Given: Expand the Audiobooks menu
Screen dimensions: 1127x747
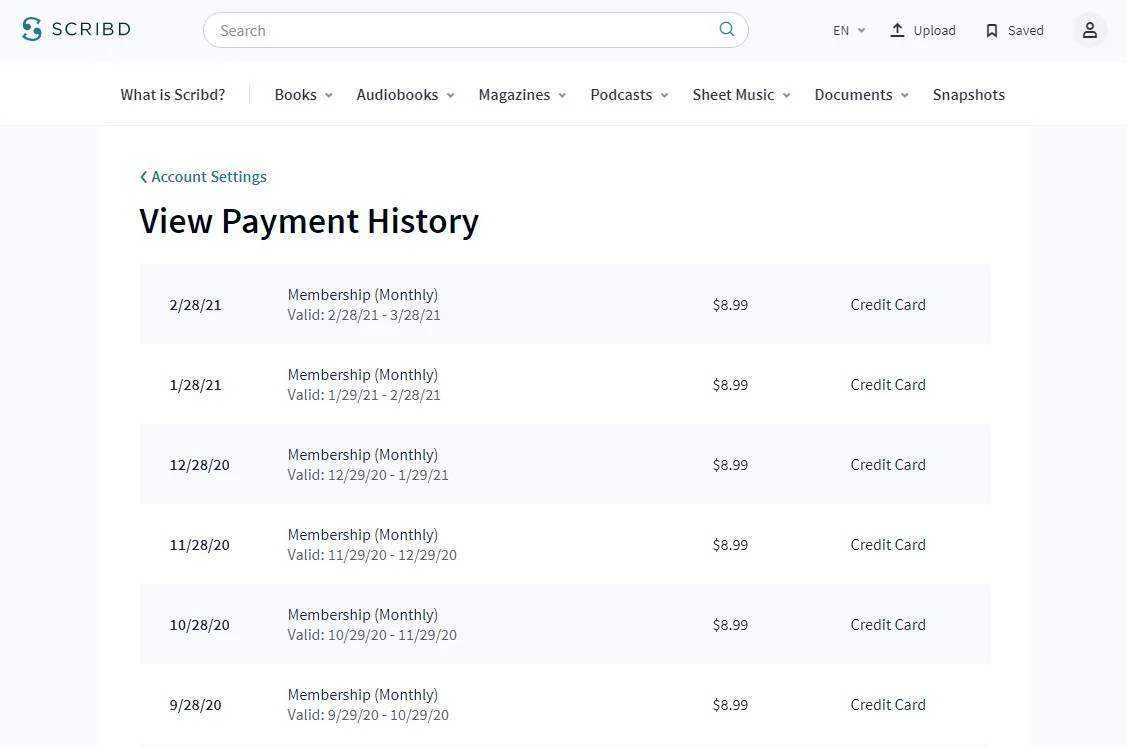Looking at the screenshot, I should click(405, 95).
